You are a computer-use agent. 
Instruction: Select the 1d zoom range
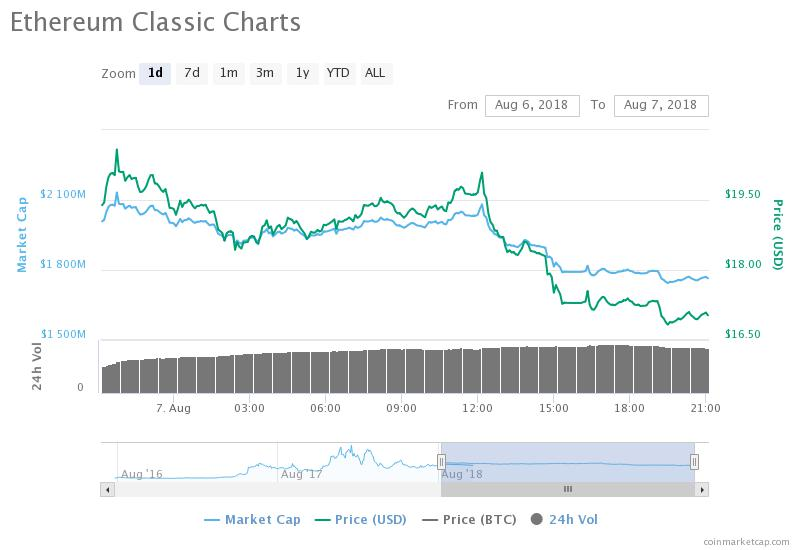click(155, 73)
